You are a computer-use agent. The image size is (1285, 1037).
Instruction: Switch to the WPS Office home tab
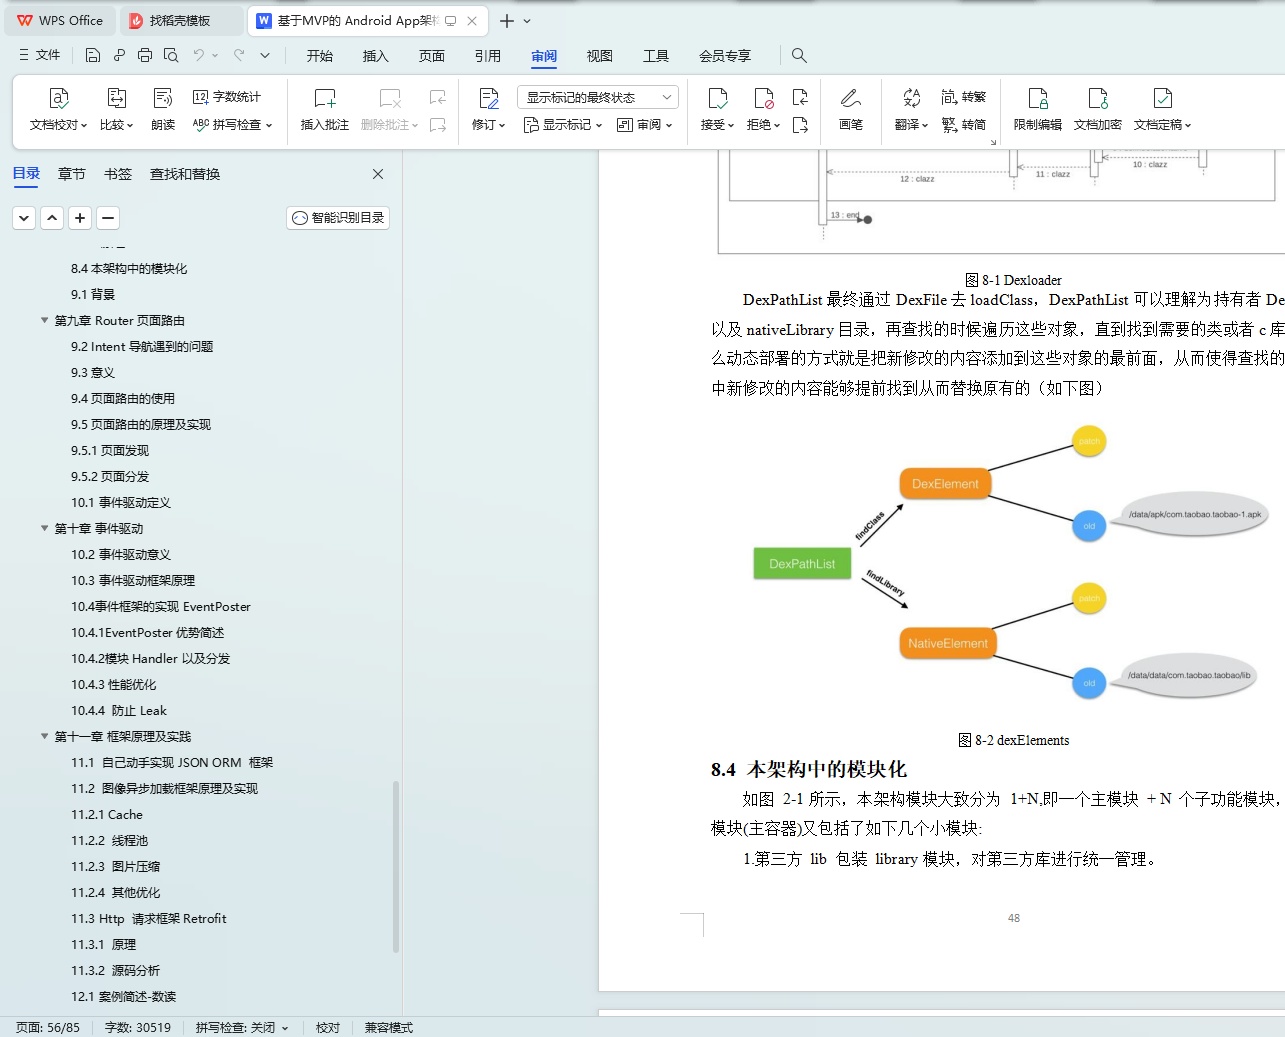(60, 20)
